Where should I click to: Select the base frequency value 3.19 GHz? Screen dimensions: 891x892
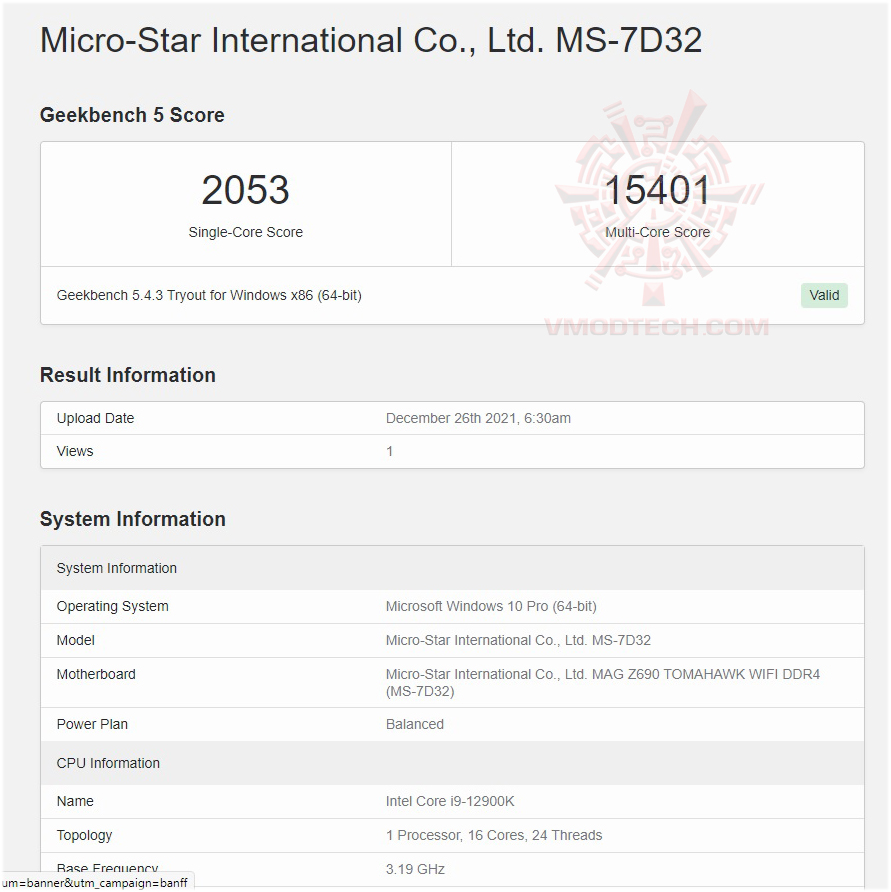[x=415, y=869]
